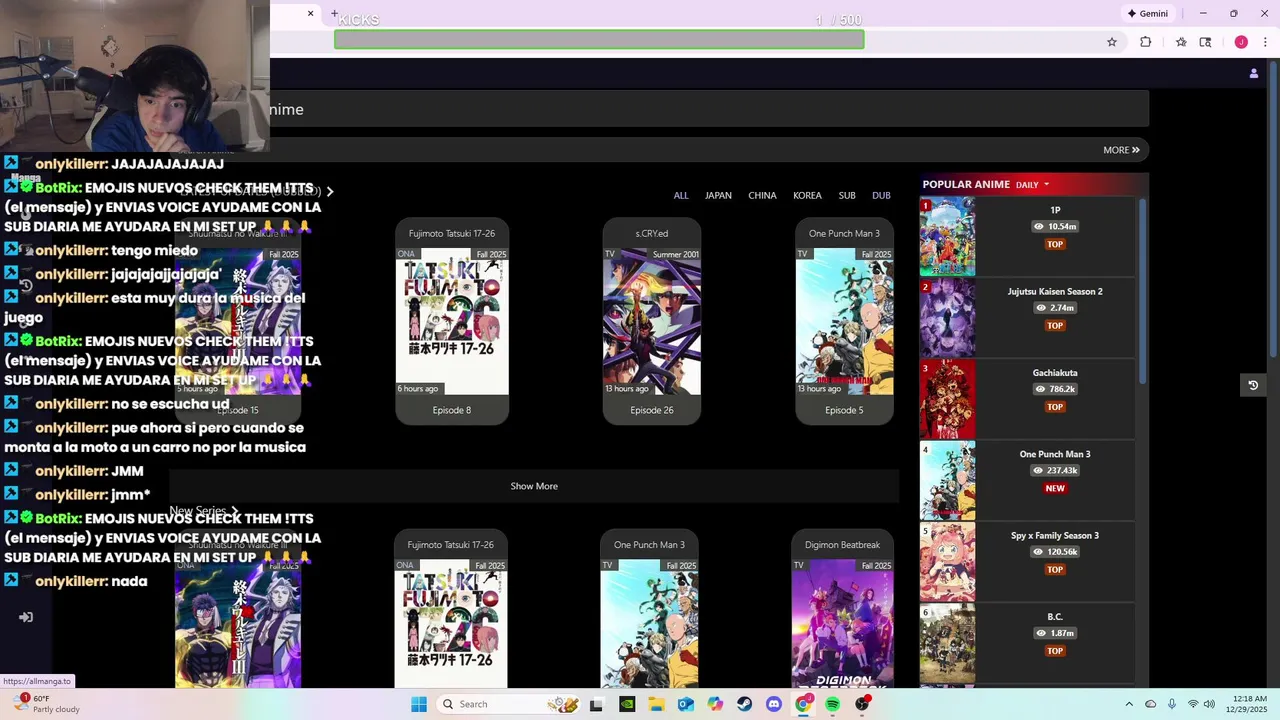Open Fujimoto Tatsuki 17-26 New Series thumbnail
This screenshot has width=1280, height=720.
pos(451,623)
